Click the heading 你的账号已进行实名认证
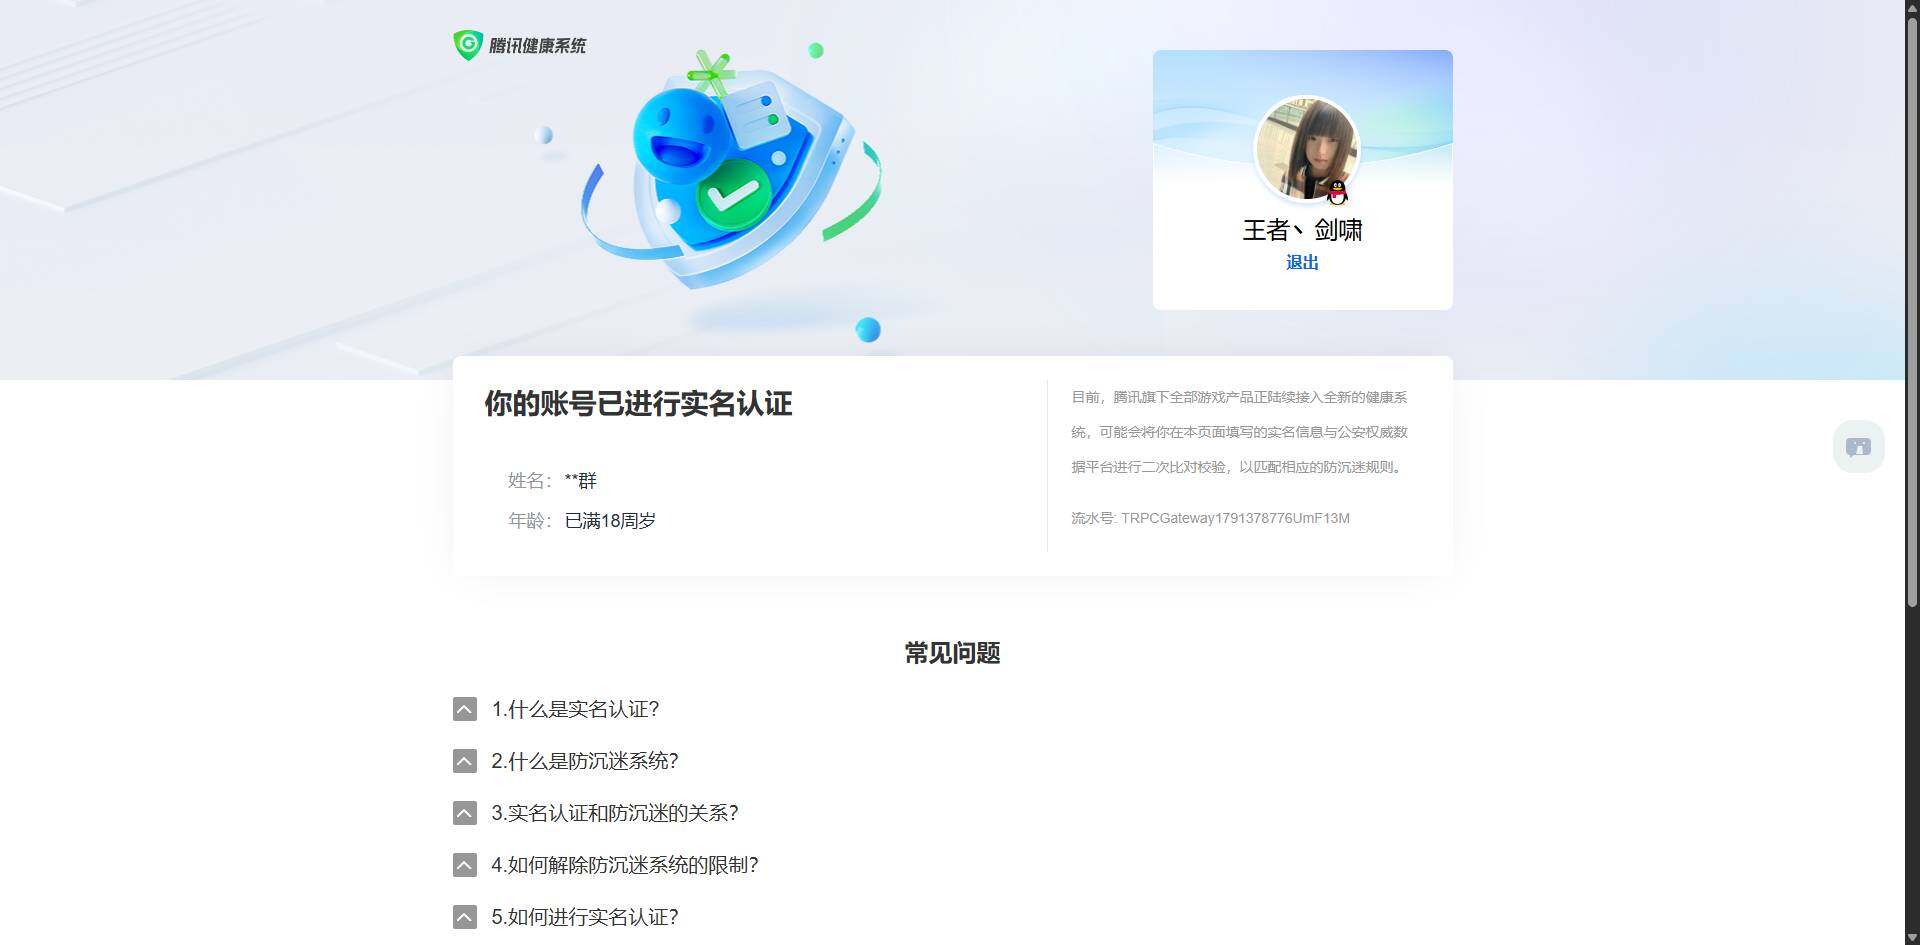This screenshot has width=1920, height=945. tap(638, 403)
